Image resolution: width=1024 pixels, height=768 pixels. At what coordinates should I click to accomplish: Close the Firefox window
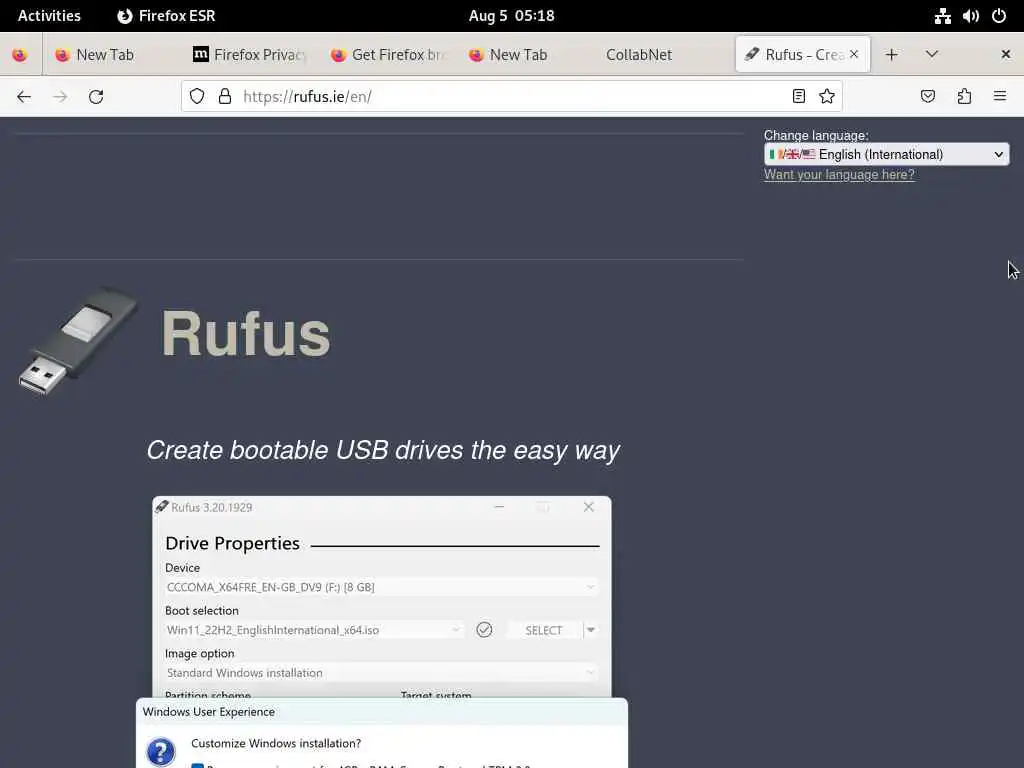1006,55
